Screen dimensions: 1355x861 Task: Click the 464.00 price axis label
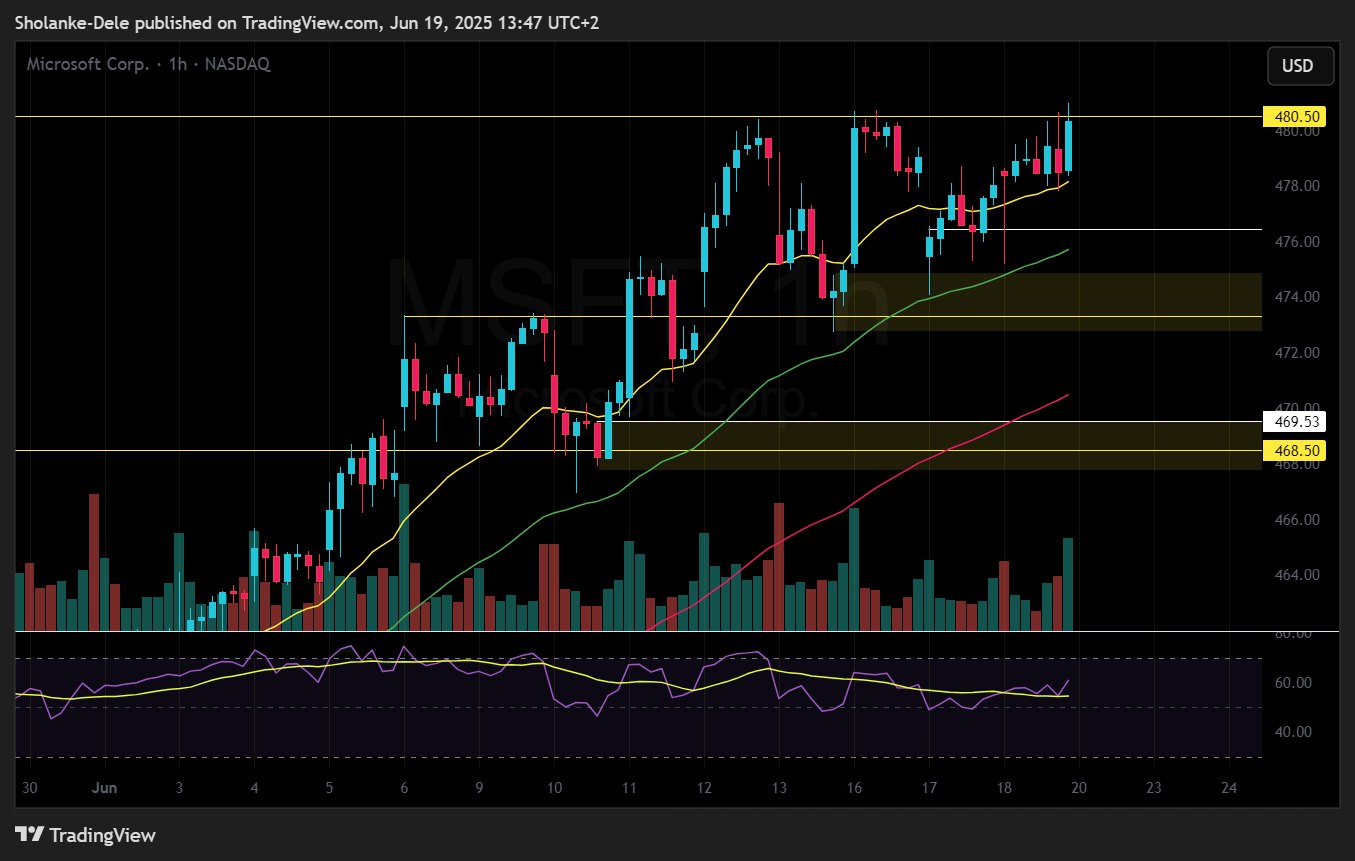coord(1299,575)
